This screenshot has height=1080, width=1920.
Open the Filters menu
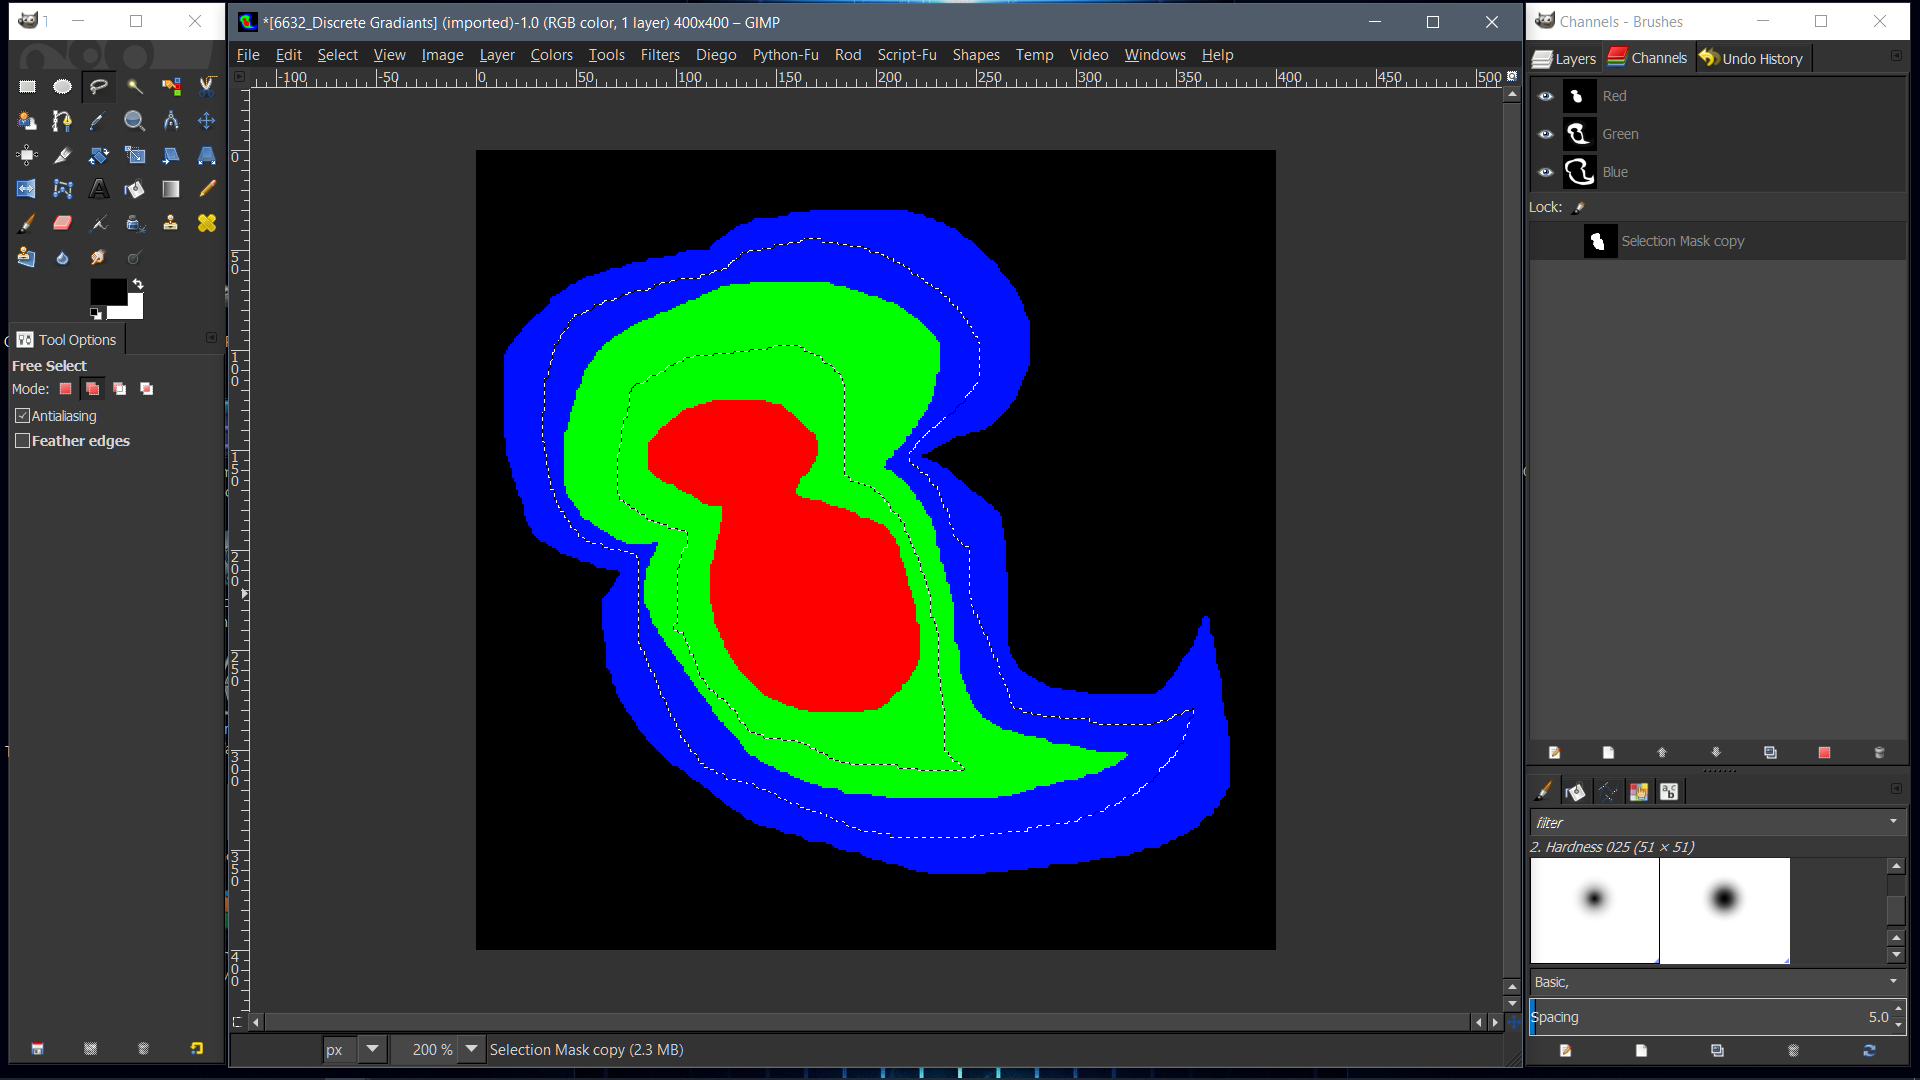pos(659,55)
